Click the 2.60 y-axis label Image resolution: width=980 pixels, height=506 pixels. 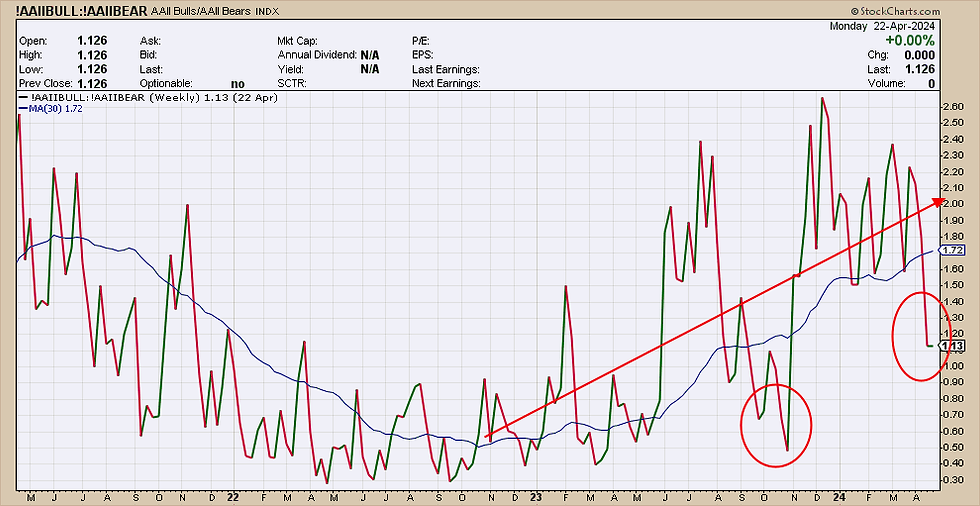click(x=953, y=106)
